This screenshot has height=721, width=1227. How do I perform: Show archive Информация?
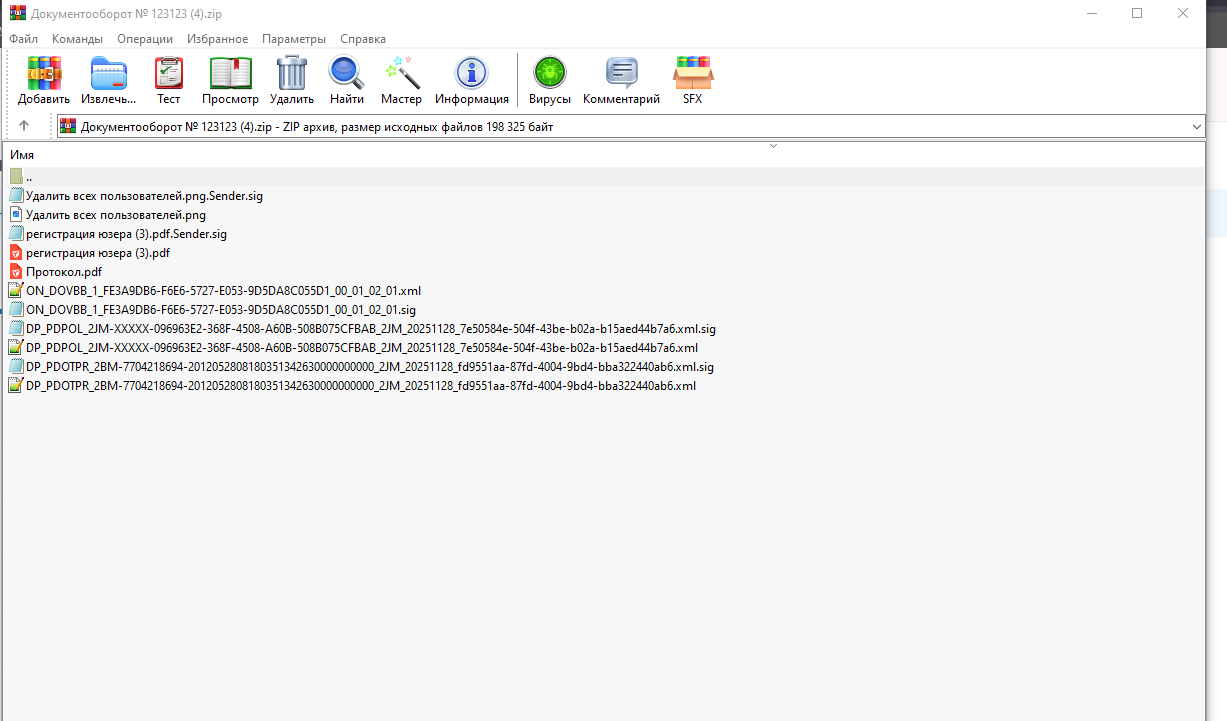(471, 73)
